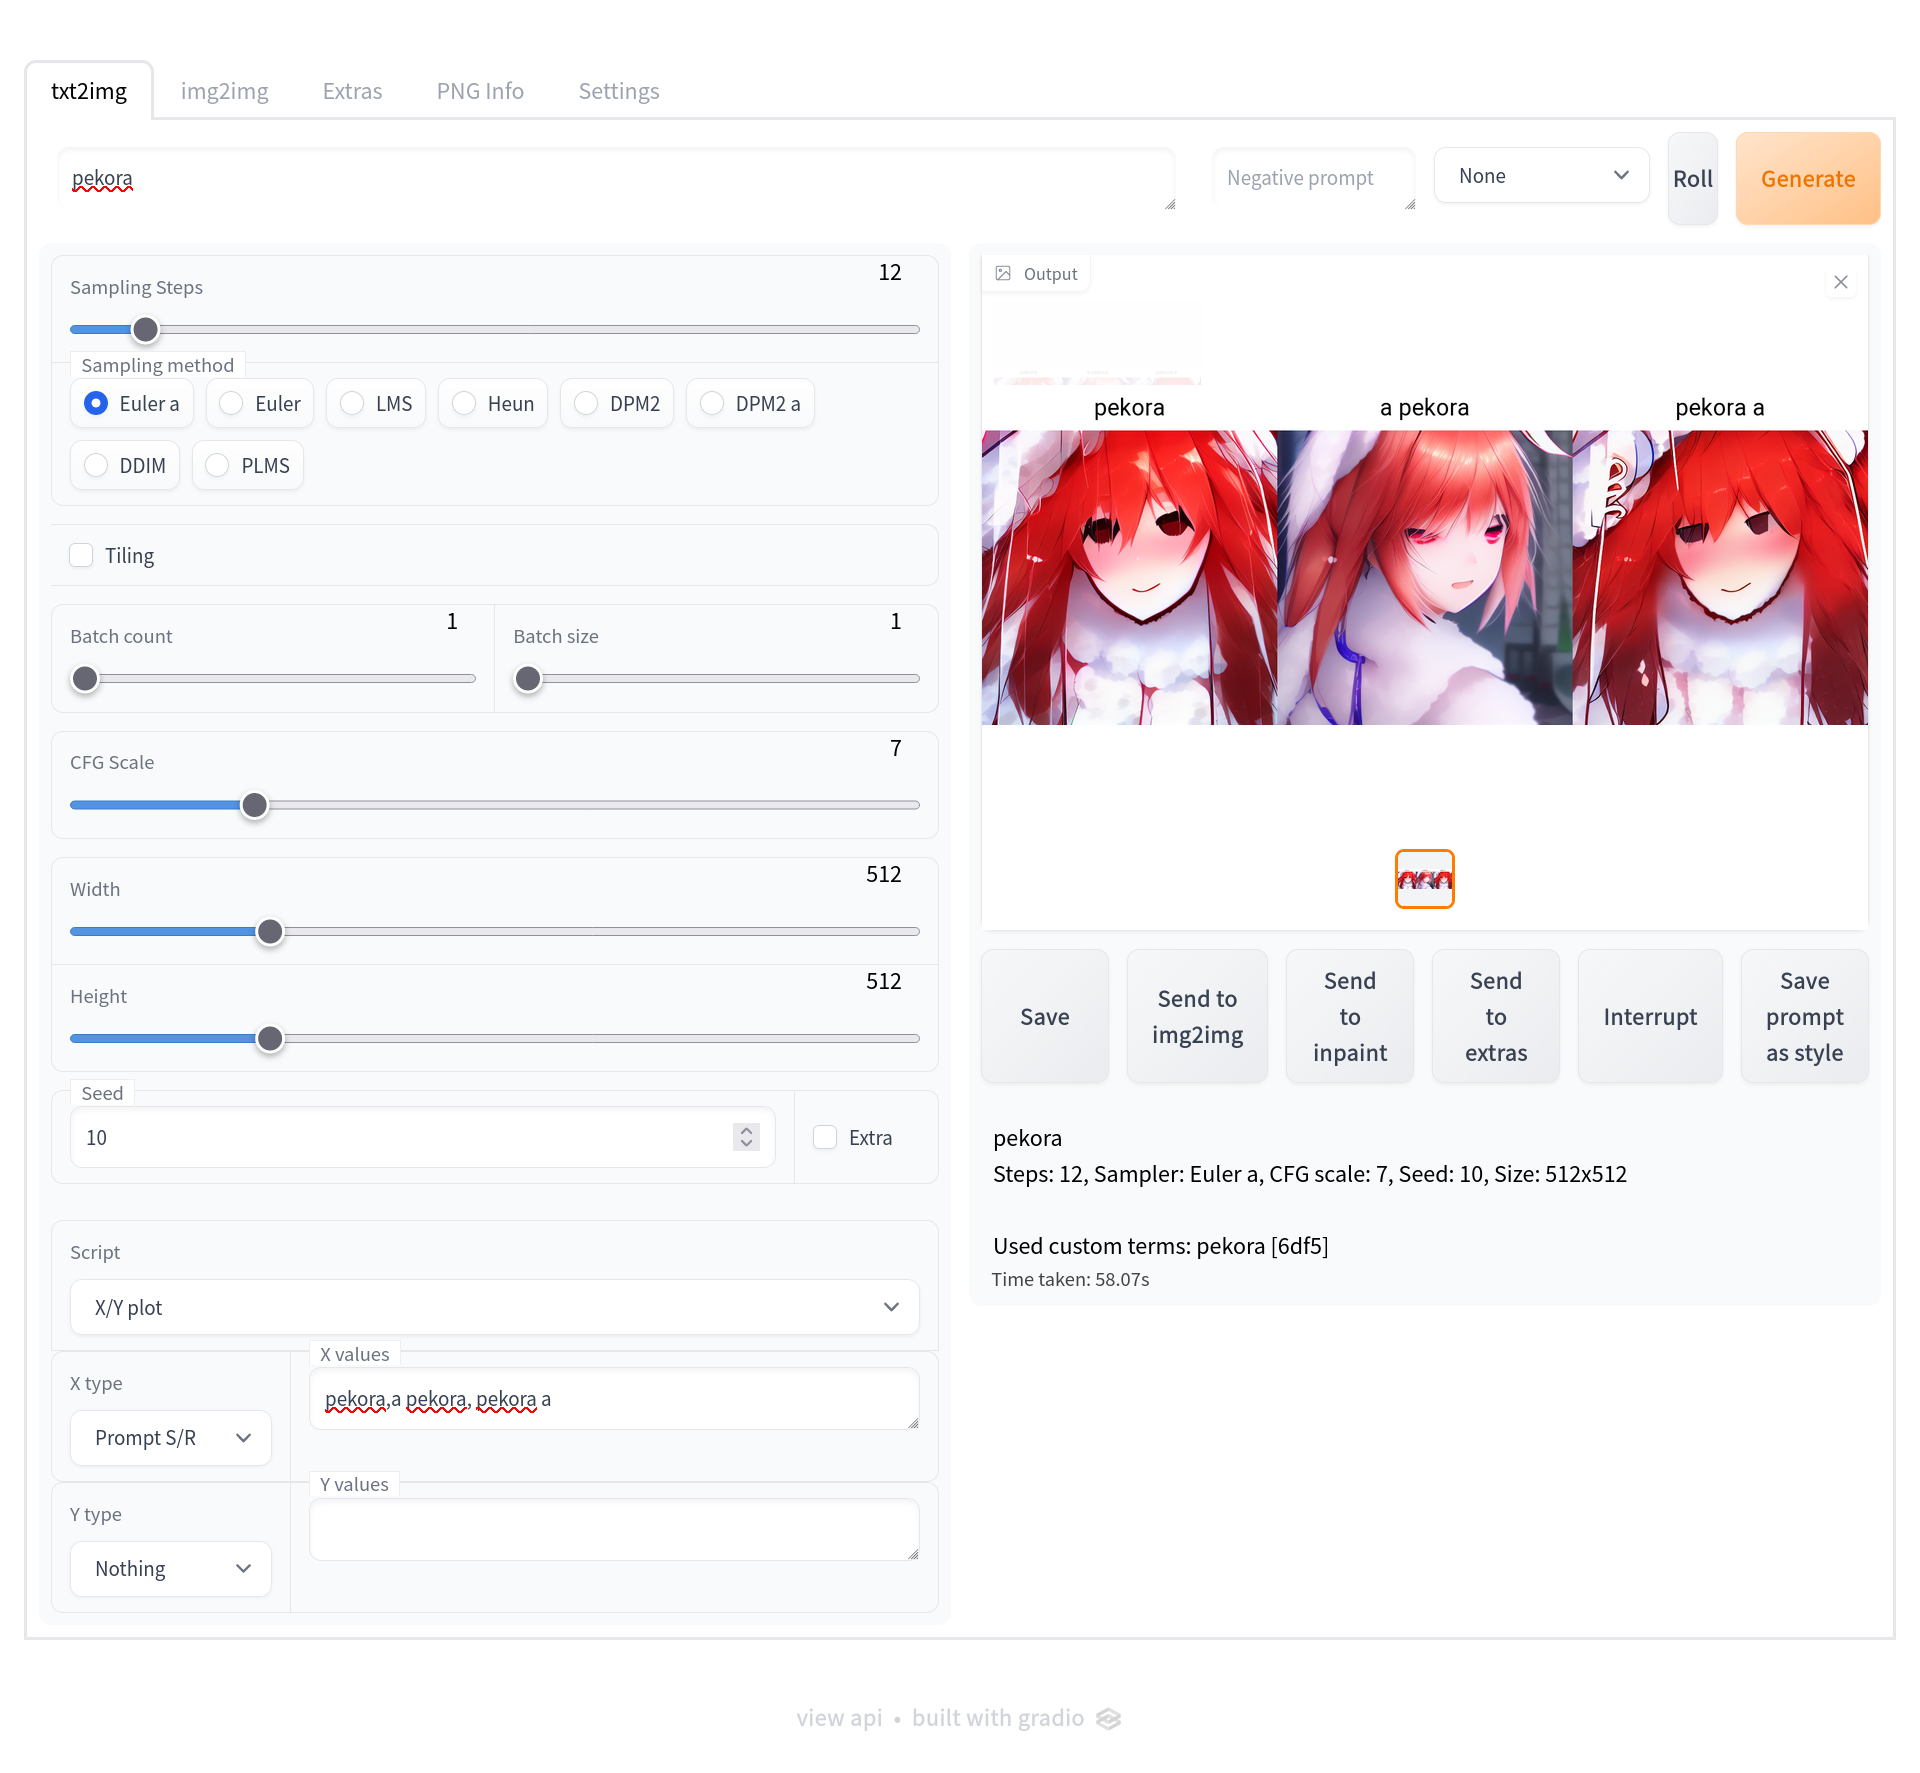Close the output image preview
Image resolution: width=1920 pixels, height=1773 pixels.
click(x=1840, y=282)
